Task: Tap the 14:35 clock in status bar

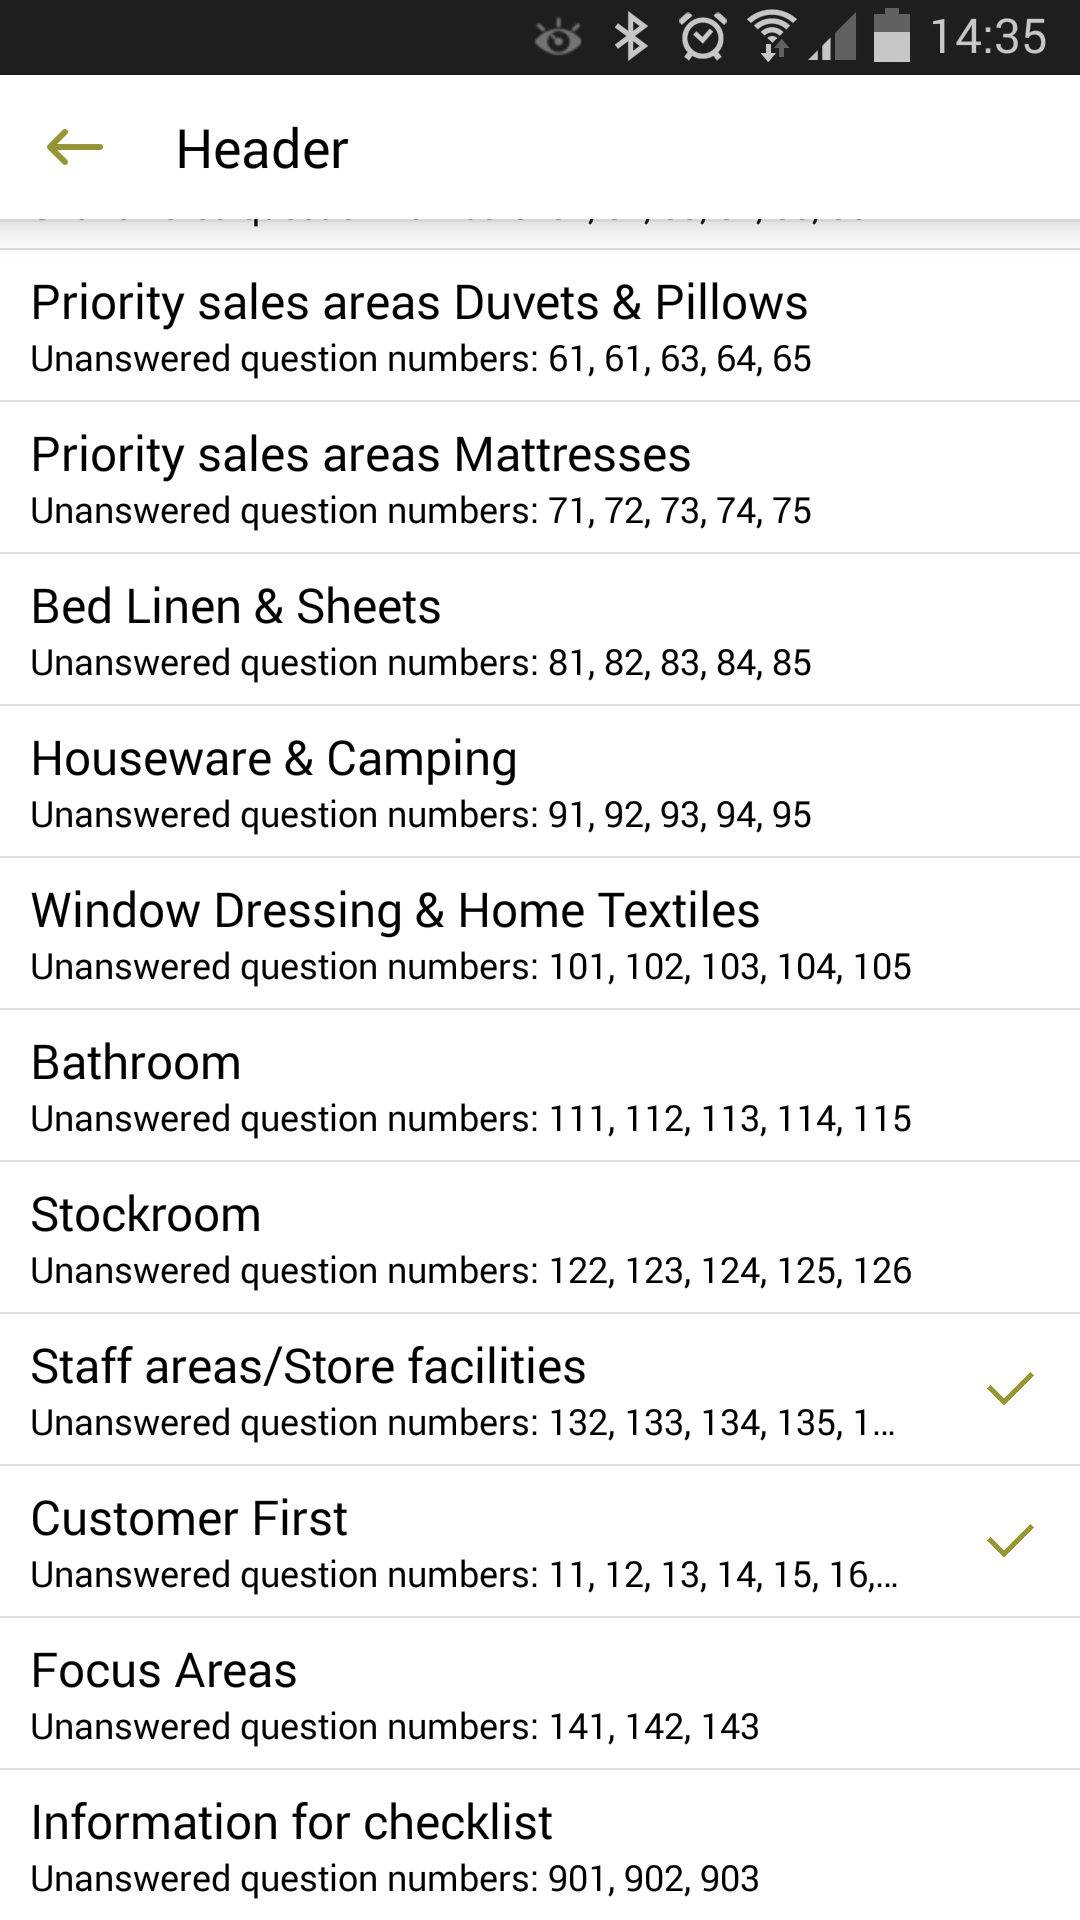Action: click(988, 38)
